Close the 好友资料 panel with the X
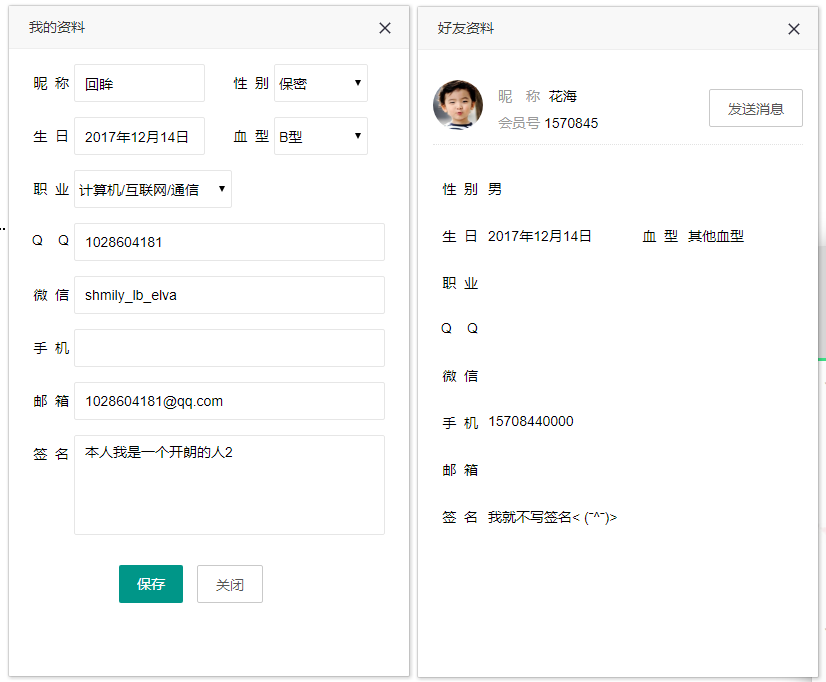The image size is (826, 682). 794,28
